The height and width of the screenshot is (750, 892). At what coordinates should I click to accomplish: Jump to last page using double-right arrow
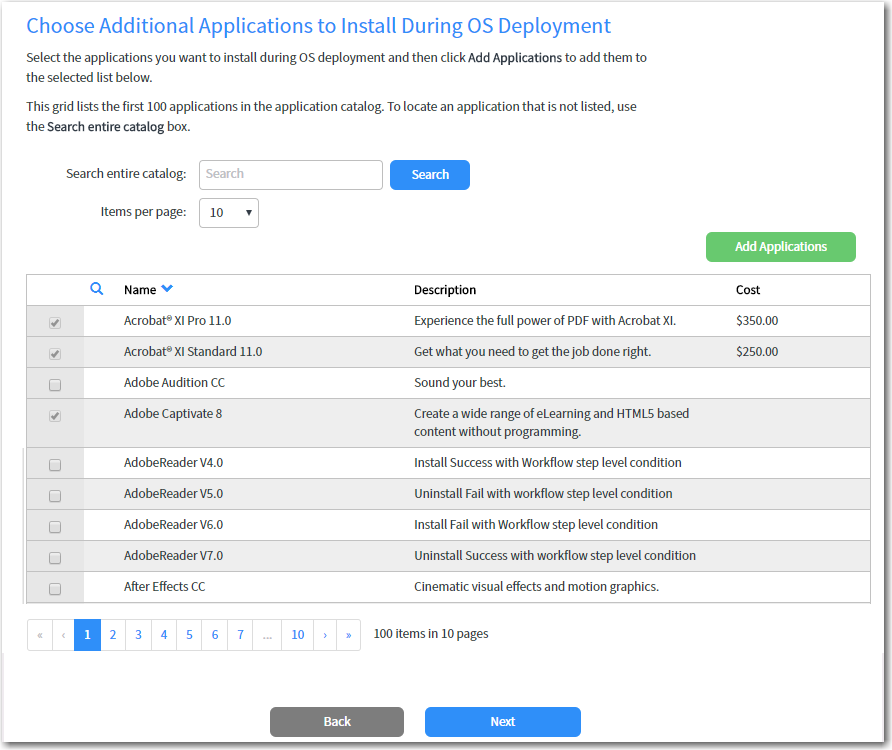coord(349,635)
